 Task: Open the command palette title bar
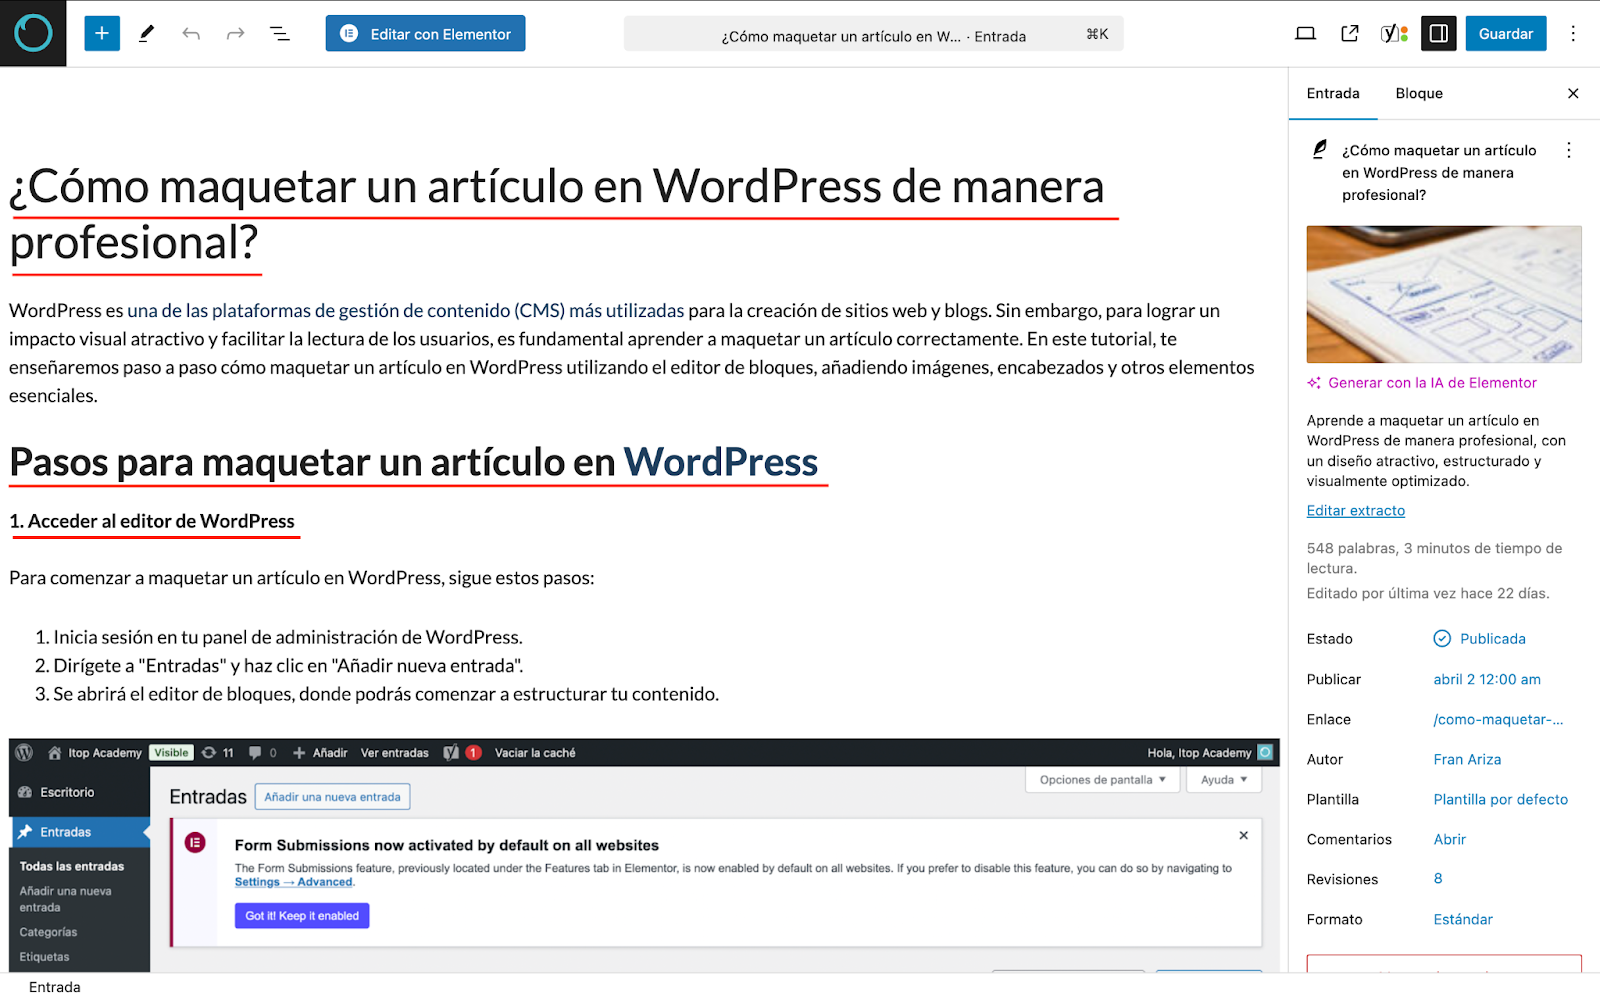click(873, 34)
